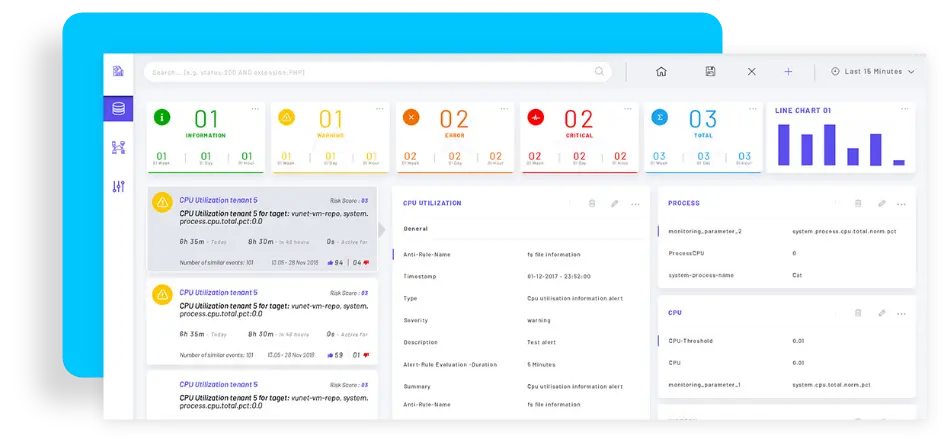This screenshot has height=445, width=949.
Task: Open the CPU panel's three-dot menu
Action: point(902,313)
